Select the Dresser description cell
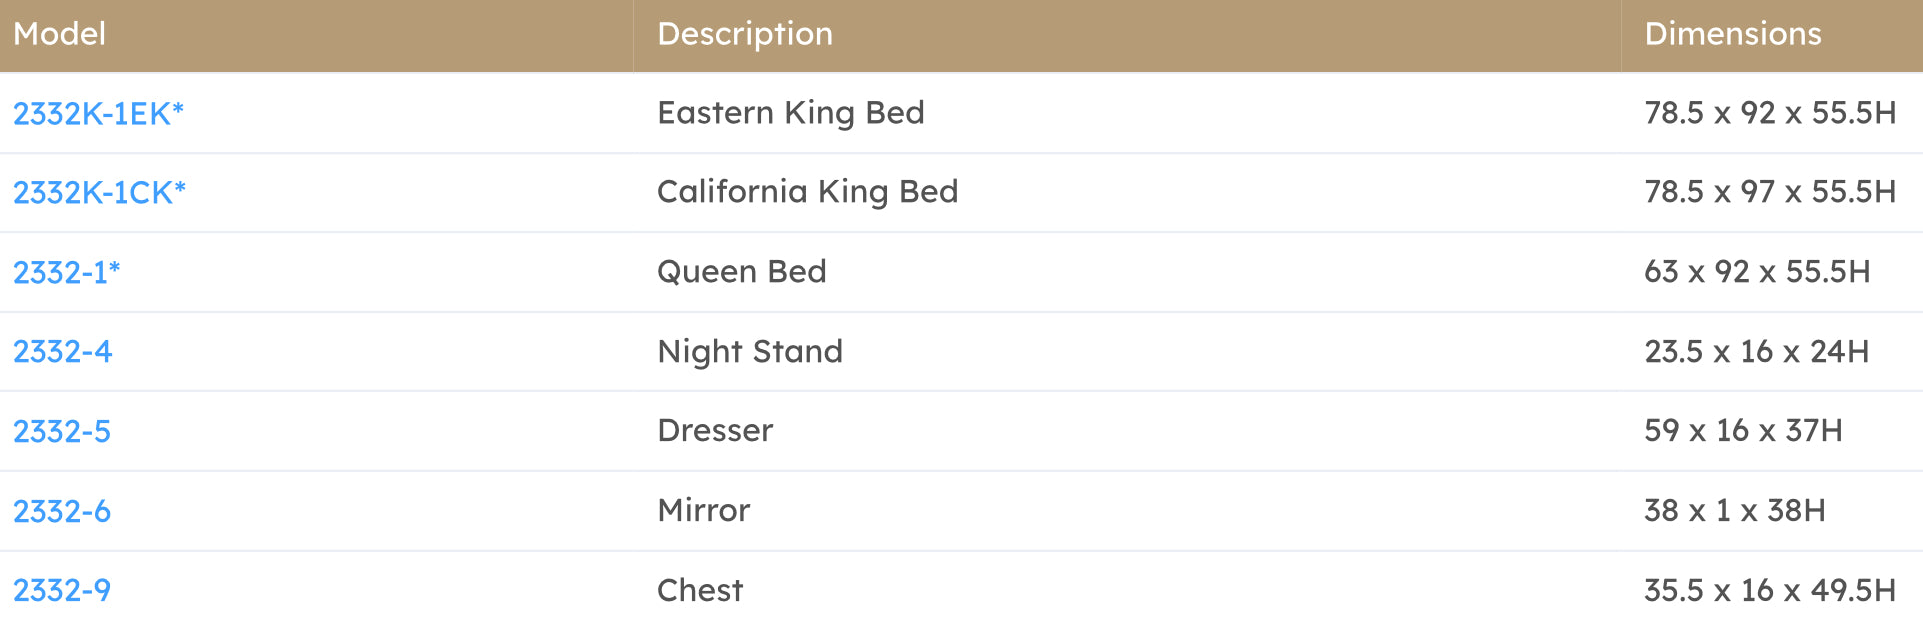The height and width of the screenshot is (624, 1923). [x=715, y=431]
